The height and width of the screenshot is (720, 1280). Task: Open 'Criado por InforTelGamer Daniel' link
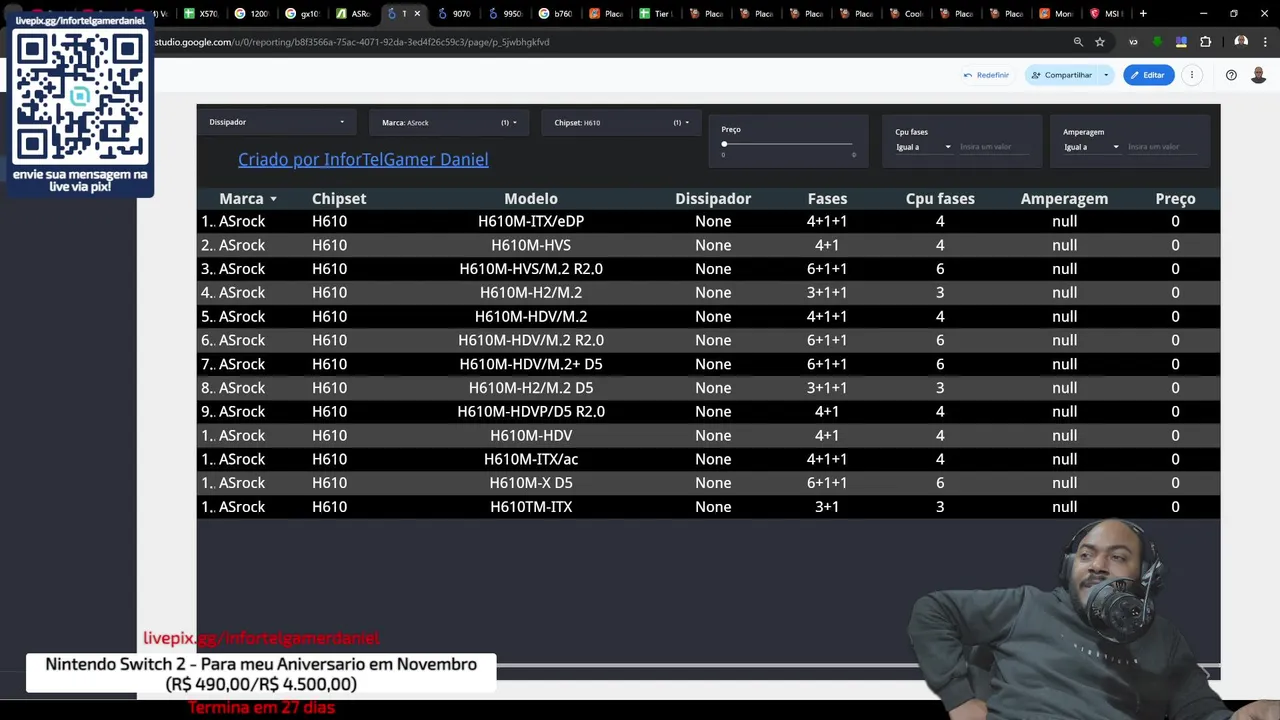pos(363,160)
